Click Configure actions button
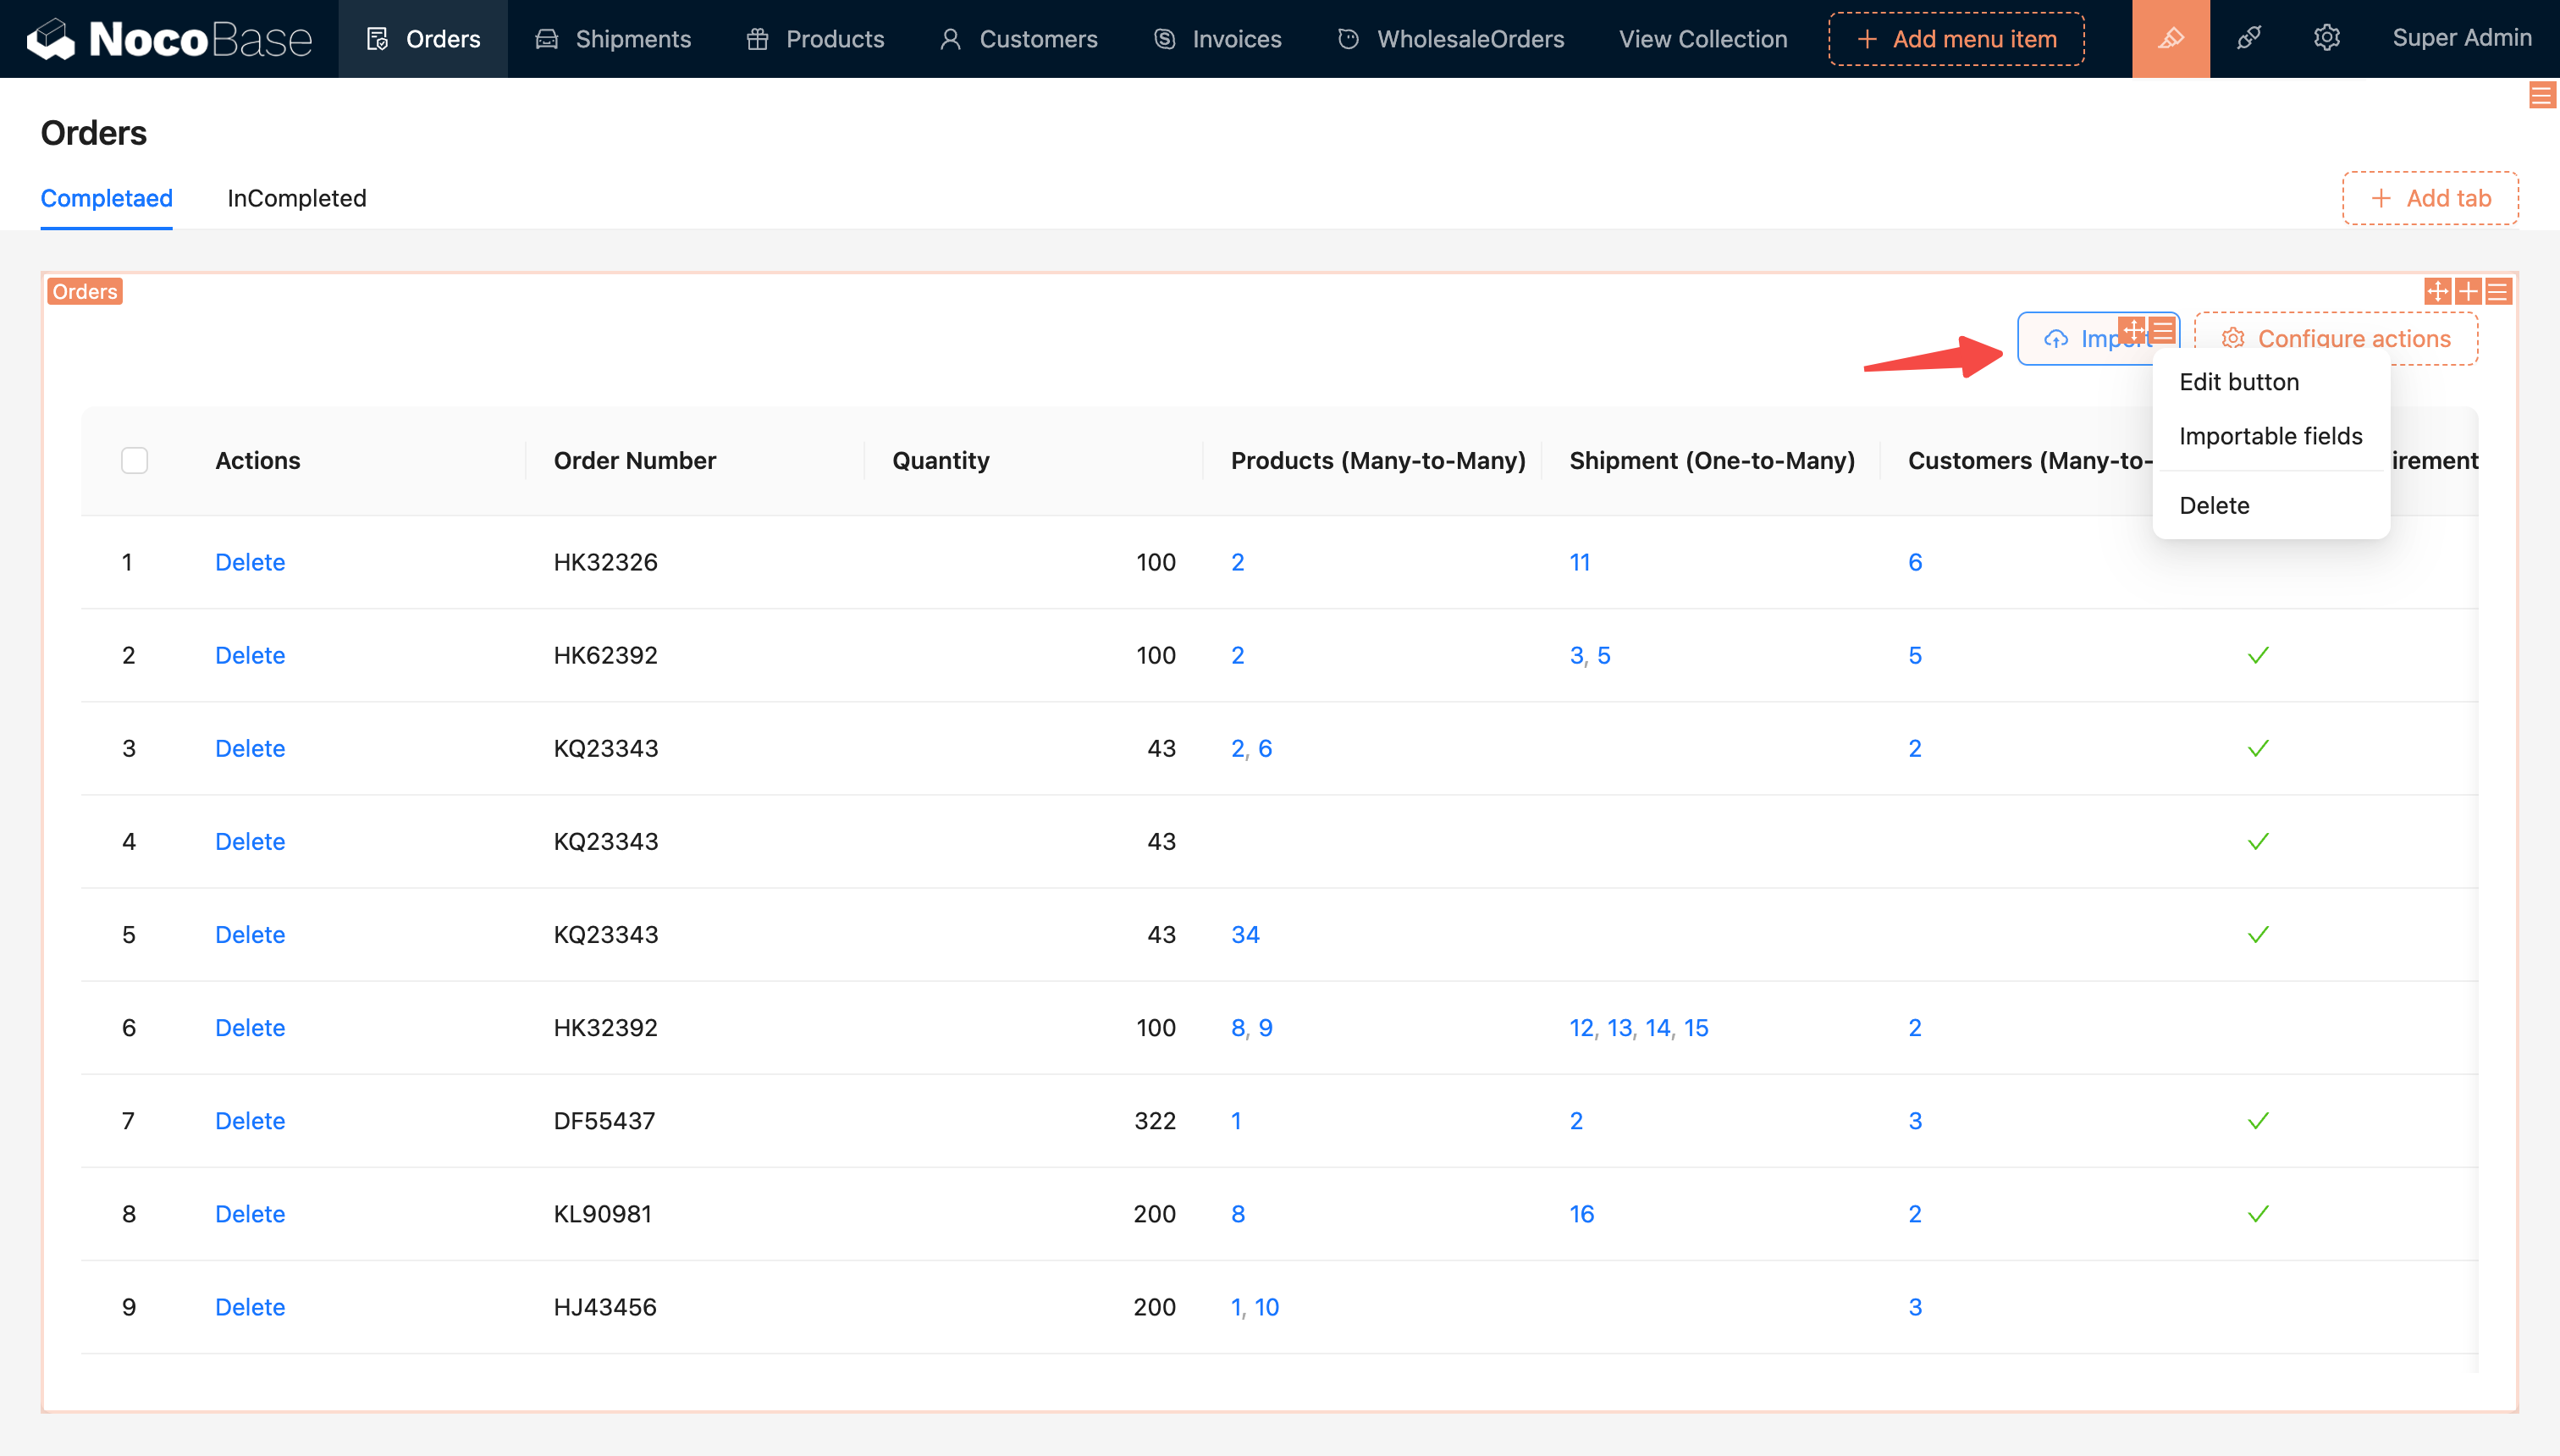The width and height of the screenshot is (2560, 1456). point(2335,339)
